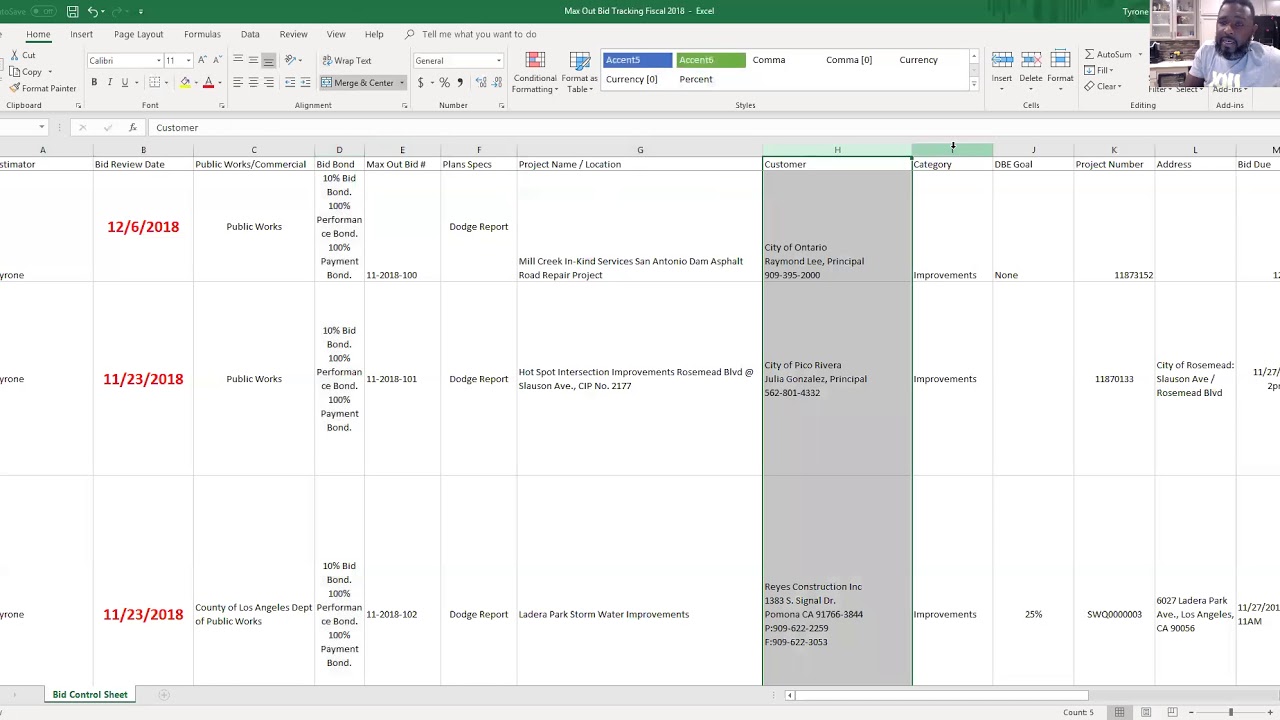The height and width of the screenshot is (720, 1280).
Task: Open the Calibri font name dropdown
Action: tap(158, 61)
